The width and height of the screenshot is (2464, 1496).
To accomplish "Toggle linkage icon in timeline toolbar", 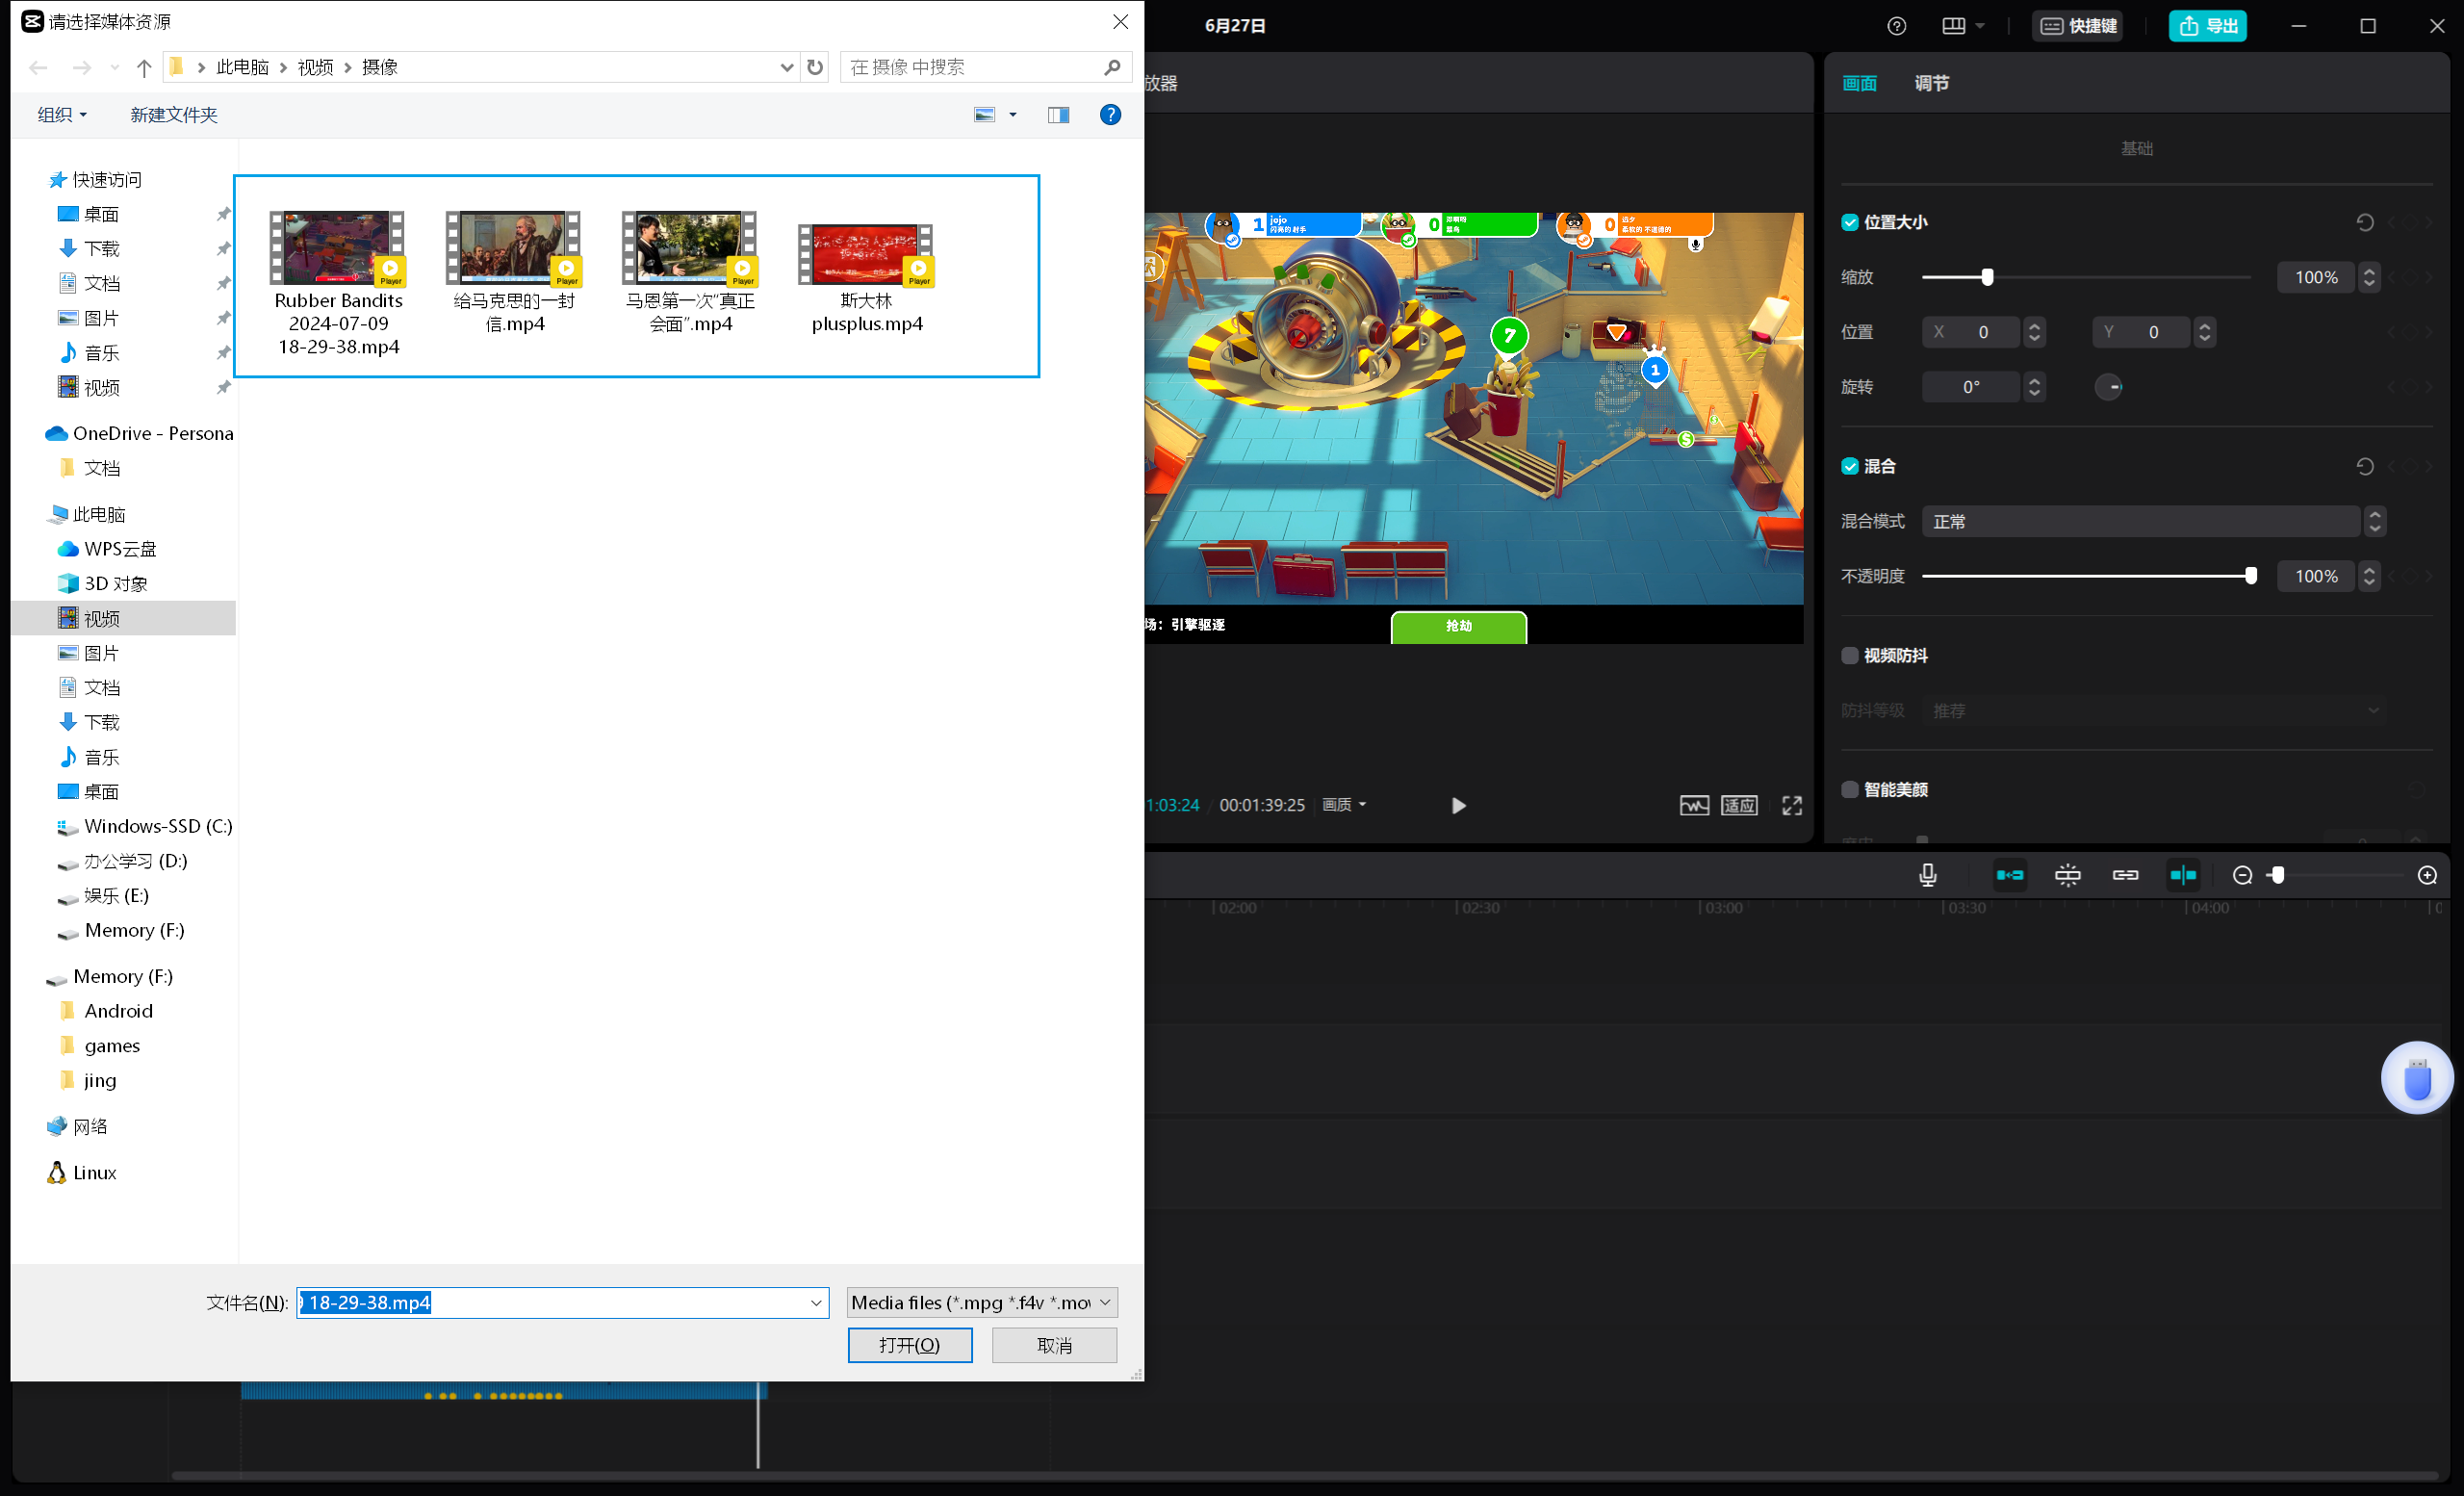I will click(2125, 875).
